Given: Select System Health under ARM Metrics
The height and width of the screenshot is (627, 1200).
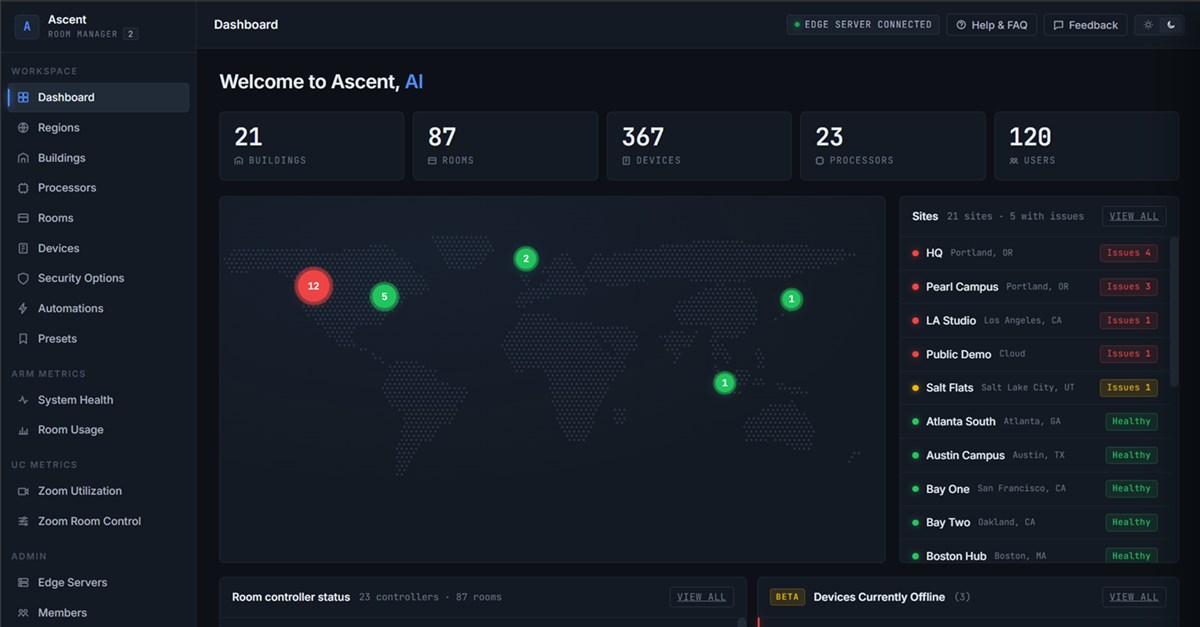Looking at the screenshot, I should [98, 400].
